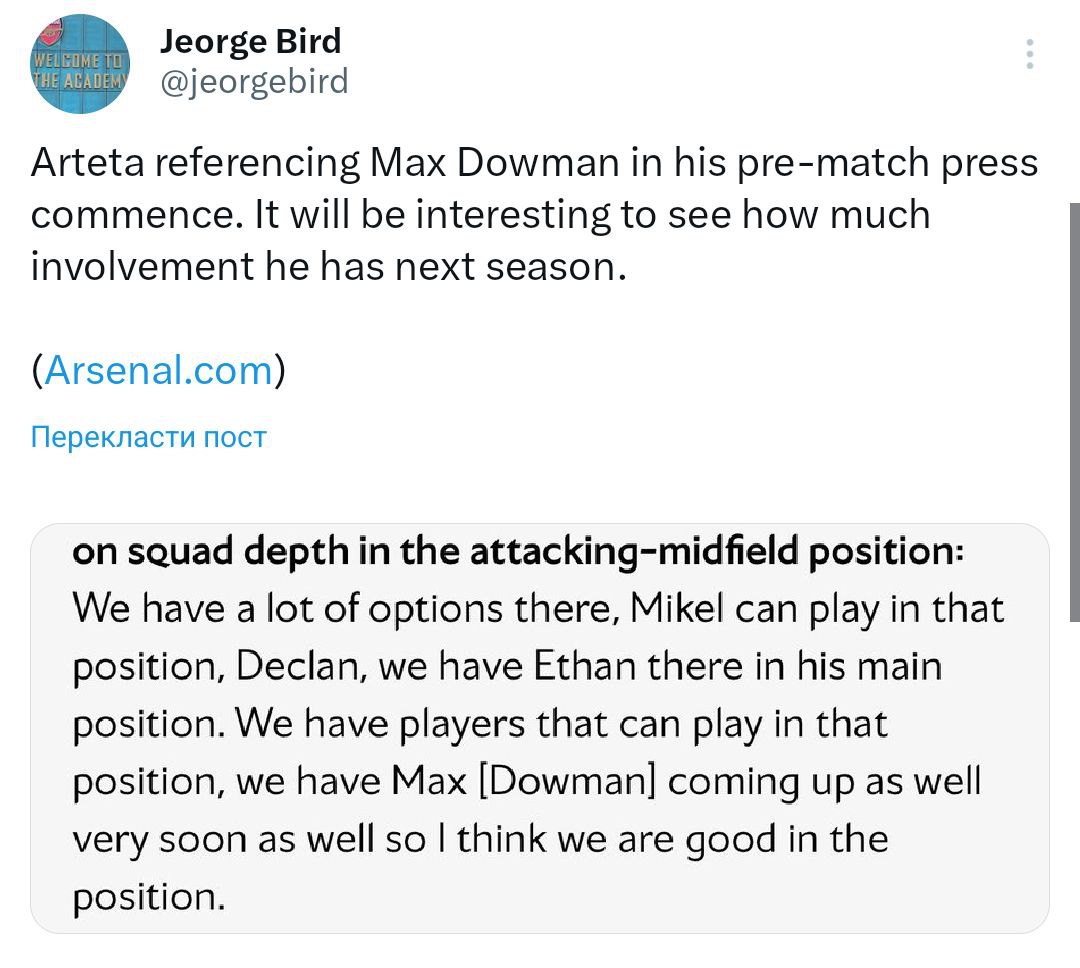Open the Arsenal.com link
The height and width of the screenshot is (968, 1080).
pos(159,370)
